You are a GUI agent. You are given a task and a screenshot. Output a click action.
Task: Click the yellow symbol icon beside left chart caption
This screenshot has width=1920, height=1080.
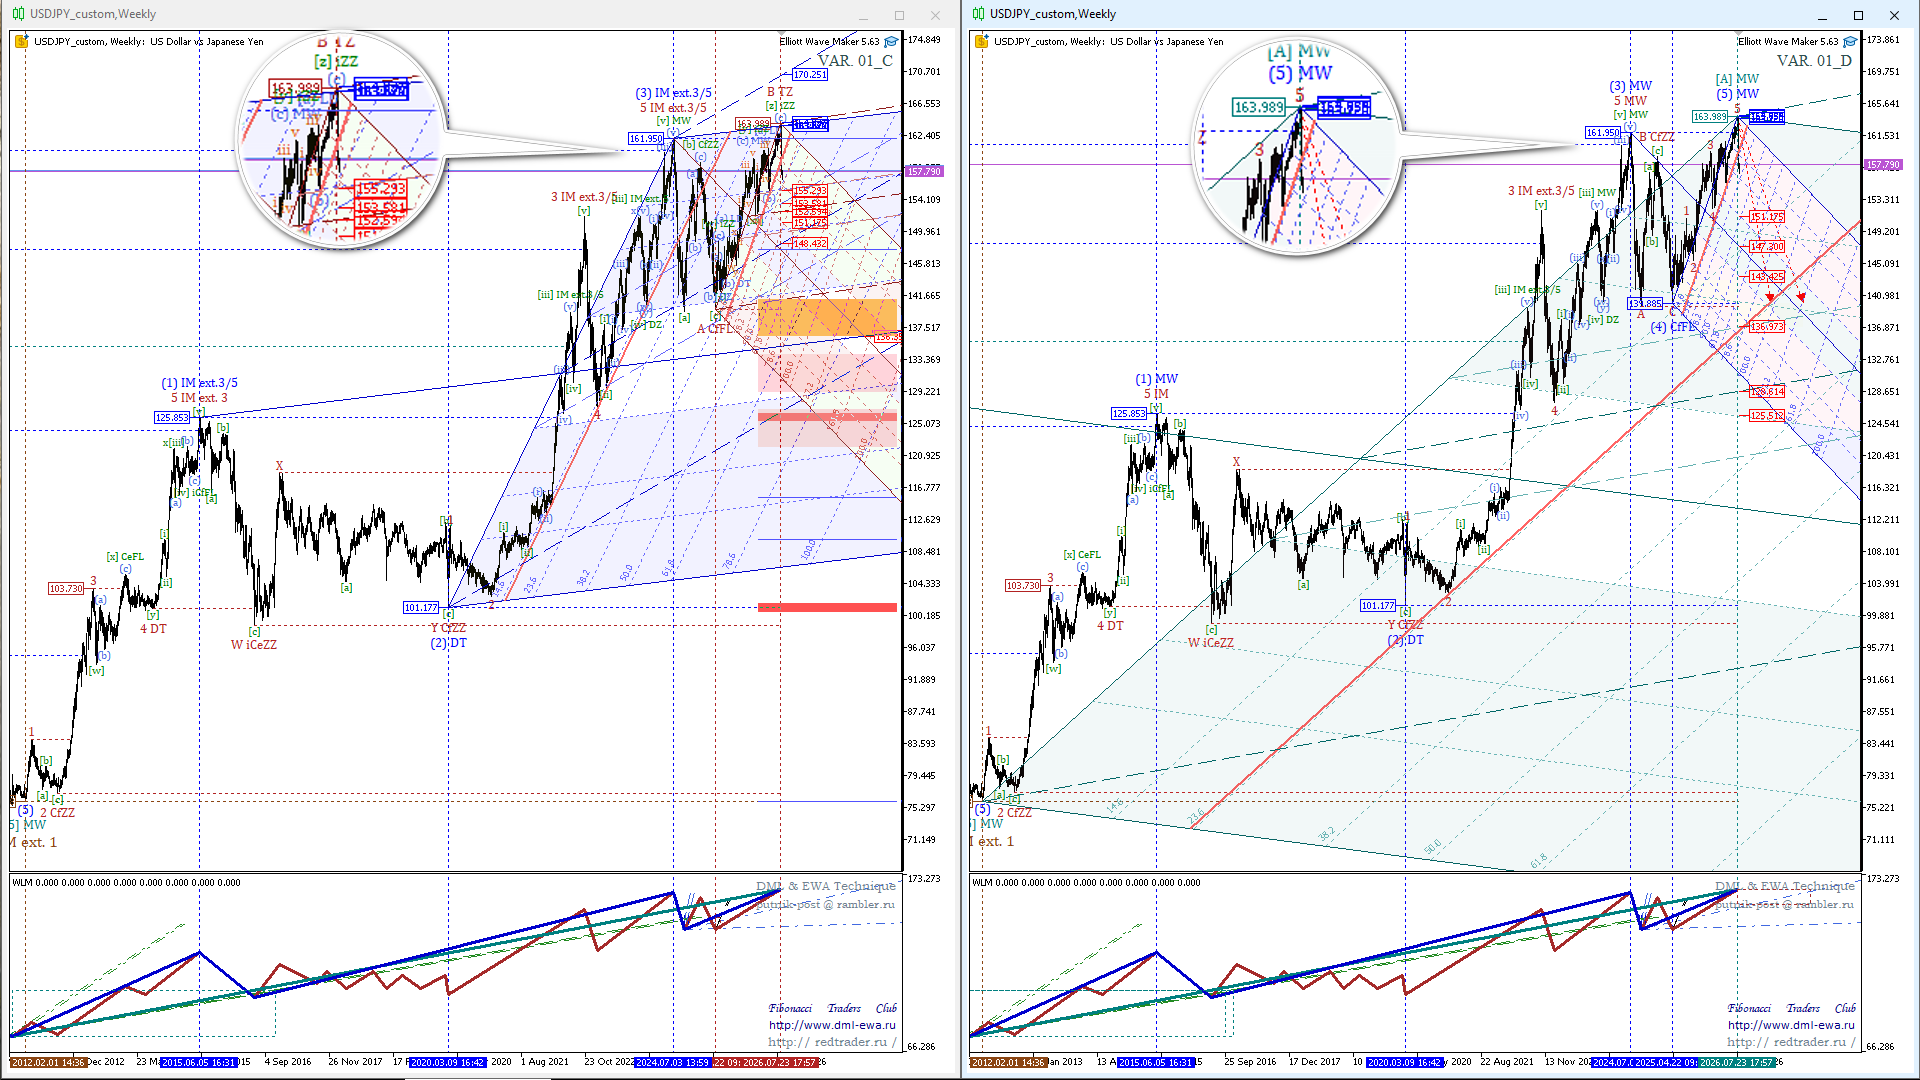22,42
